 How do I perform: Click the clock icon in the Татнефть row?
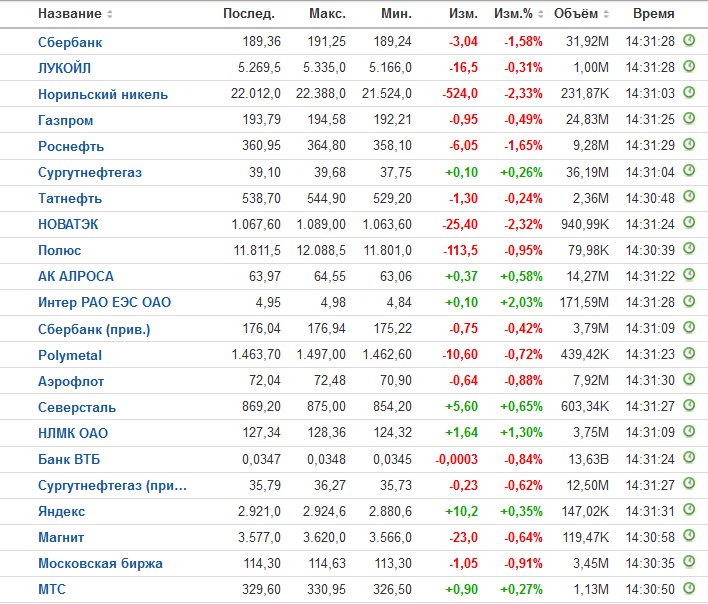tap(689, 197)
